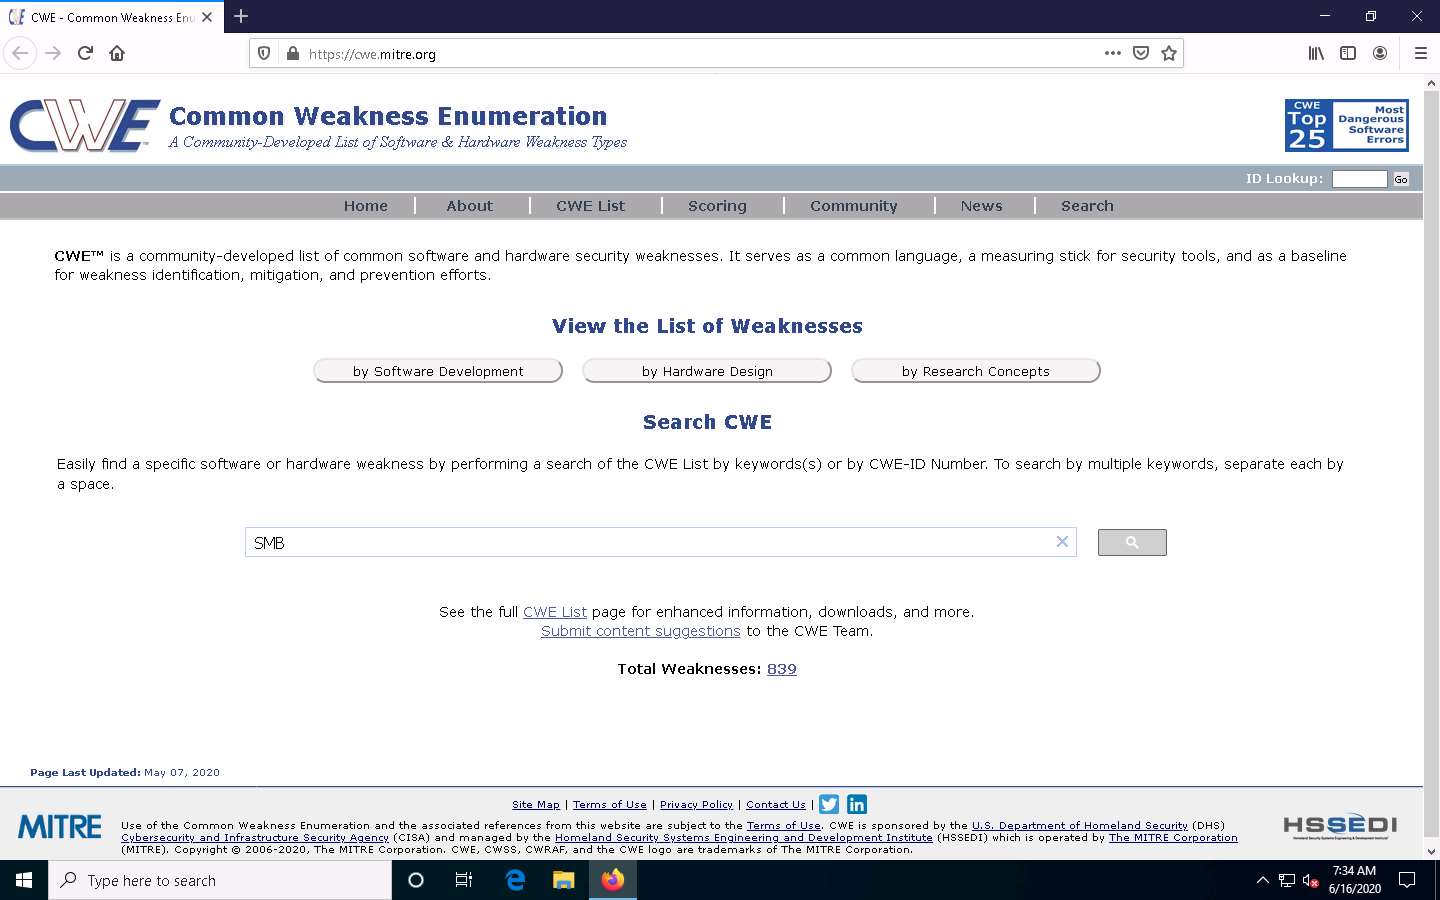Image resolution: width=1440 pixels, height=900 pixels.
Task: View weaknesses by Software Development
Action: pos(438,371)
